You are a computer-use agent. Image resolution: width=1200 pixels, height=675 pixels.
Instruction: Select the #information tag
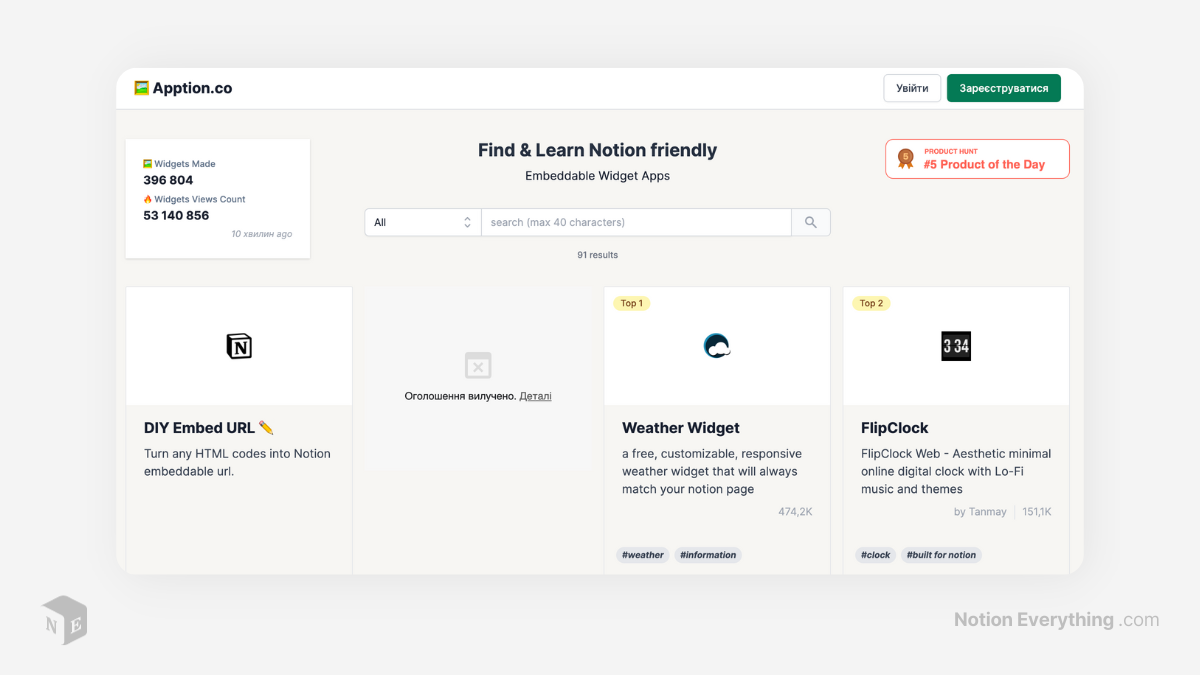point(708,554)
